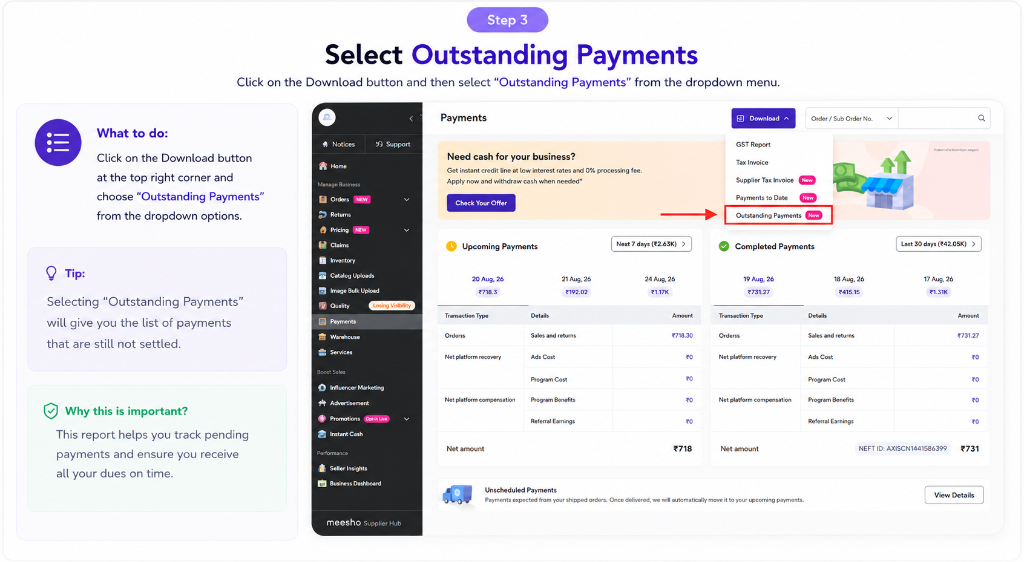Open the Last 30 days completed filter
The image size is (1024, 562).
coord(938,243)
